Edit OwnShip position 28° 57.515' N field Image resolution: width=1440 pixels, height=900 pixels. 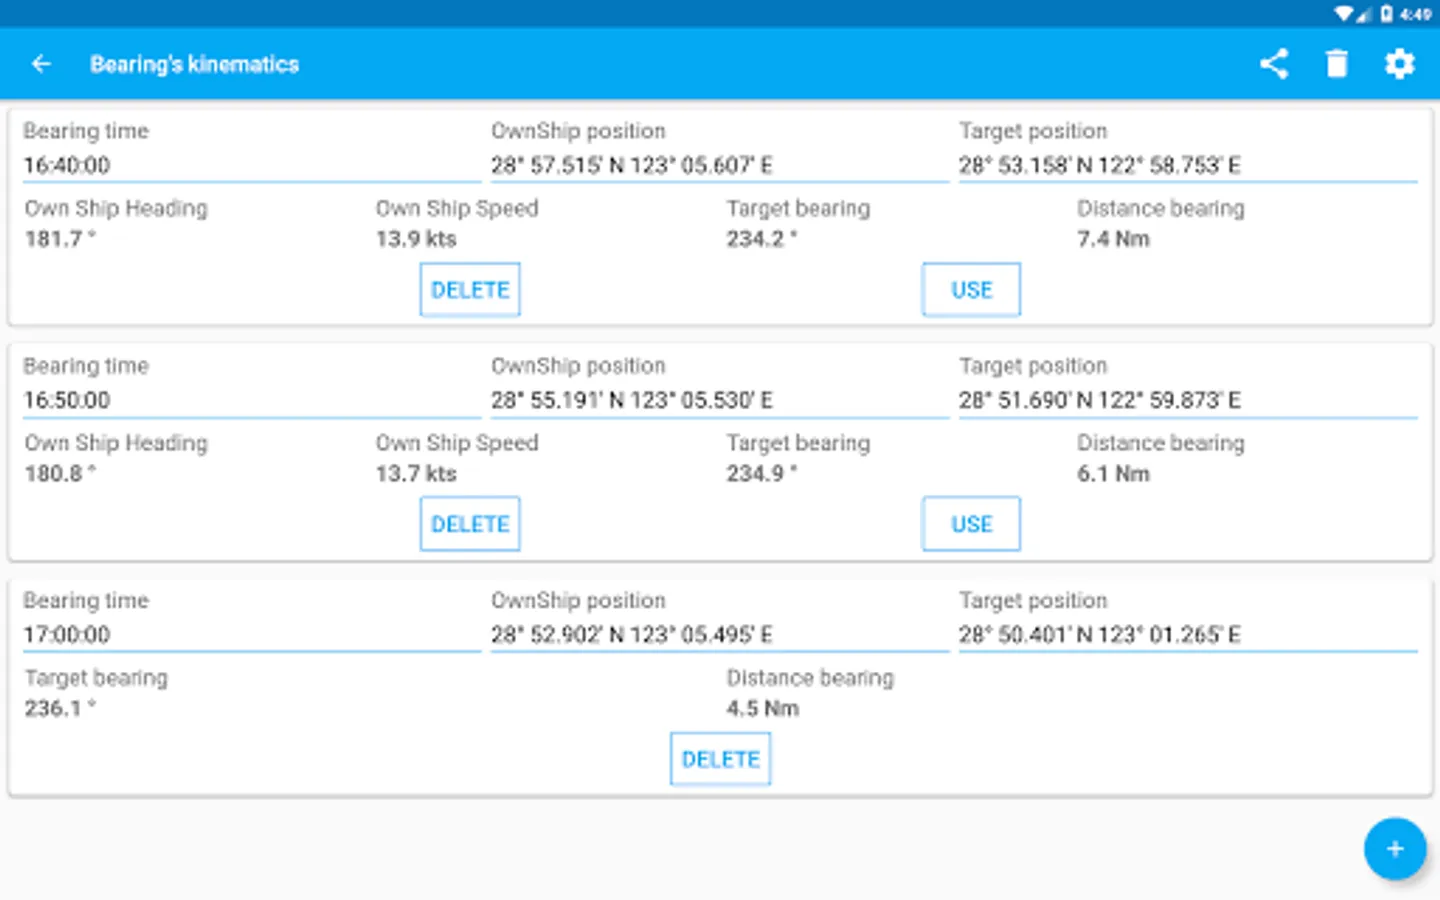click(x=719, y=165)
